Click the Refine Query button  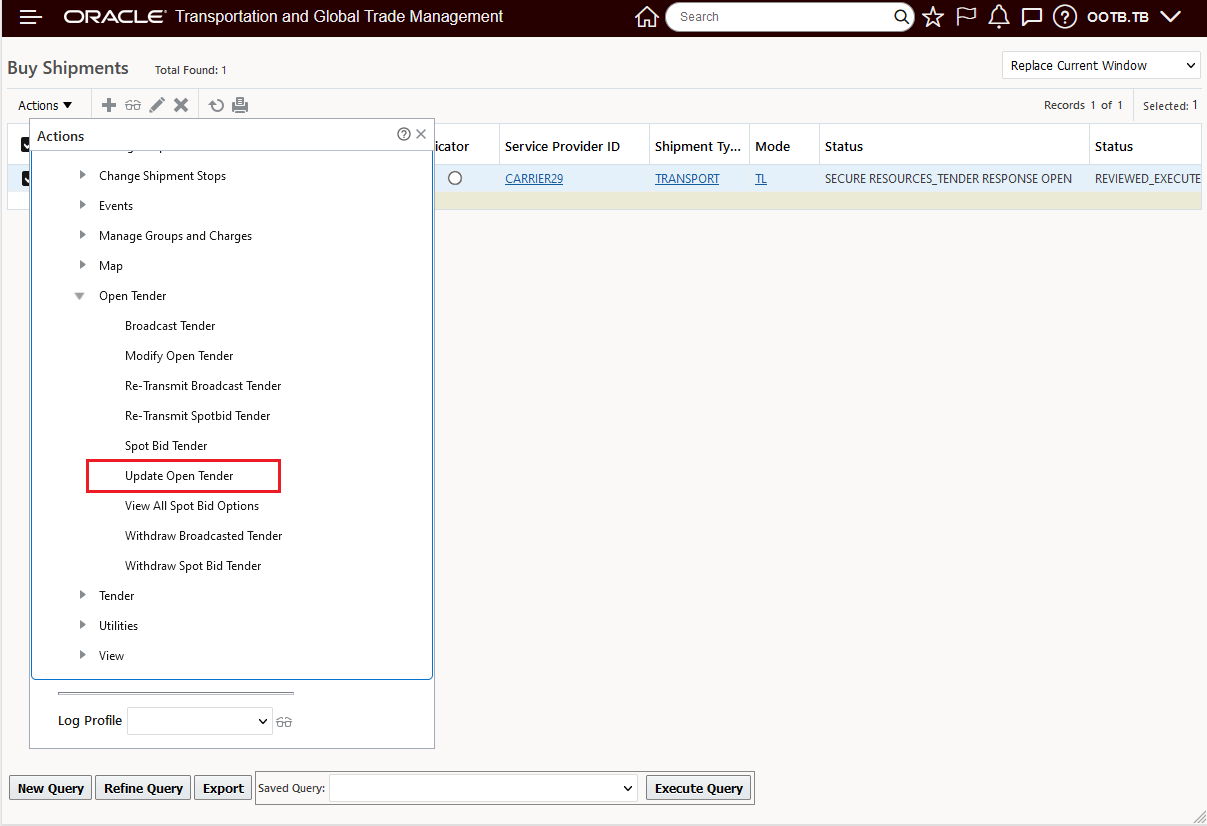143,788
